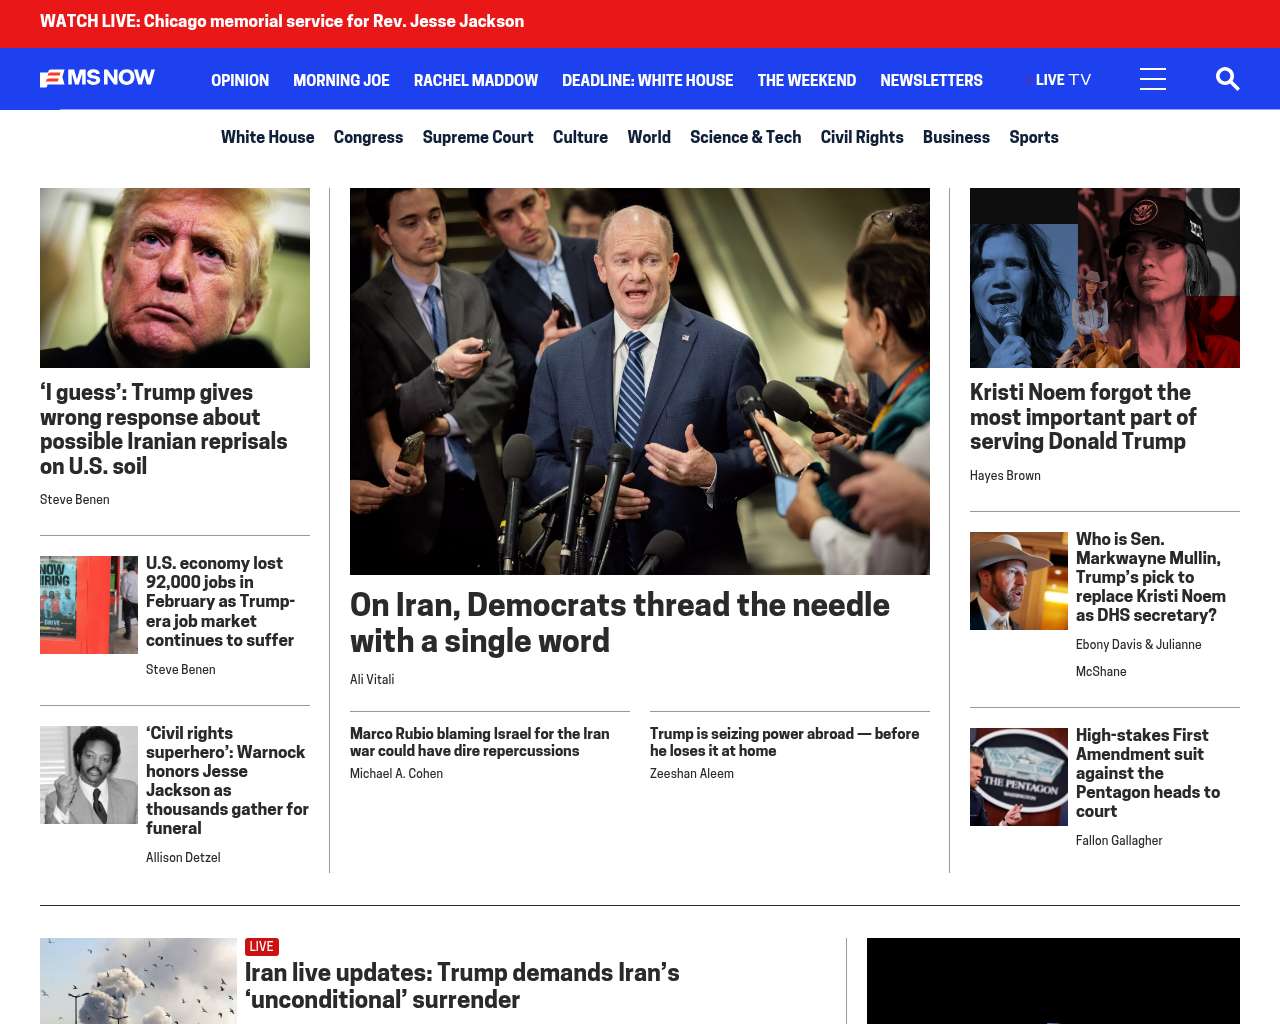Open Iran live updates headline

pyautogui.click(x=462, y=986)
